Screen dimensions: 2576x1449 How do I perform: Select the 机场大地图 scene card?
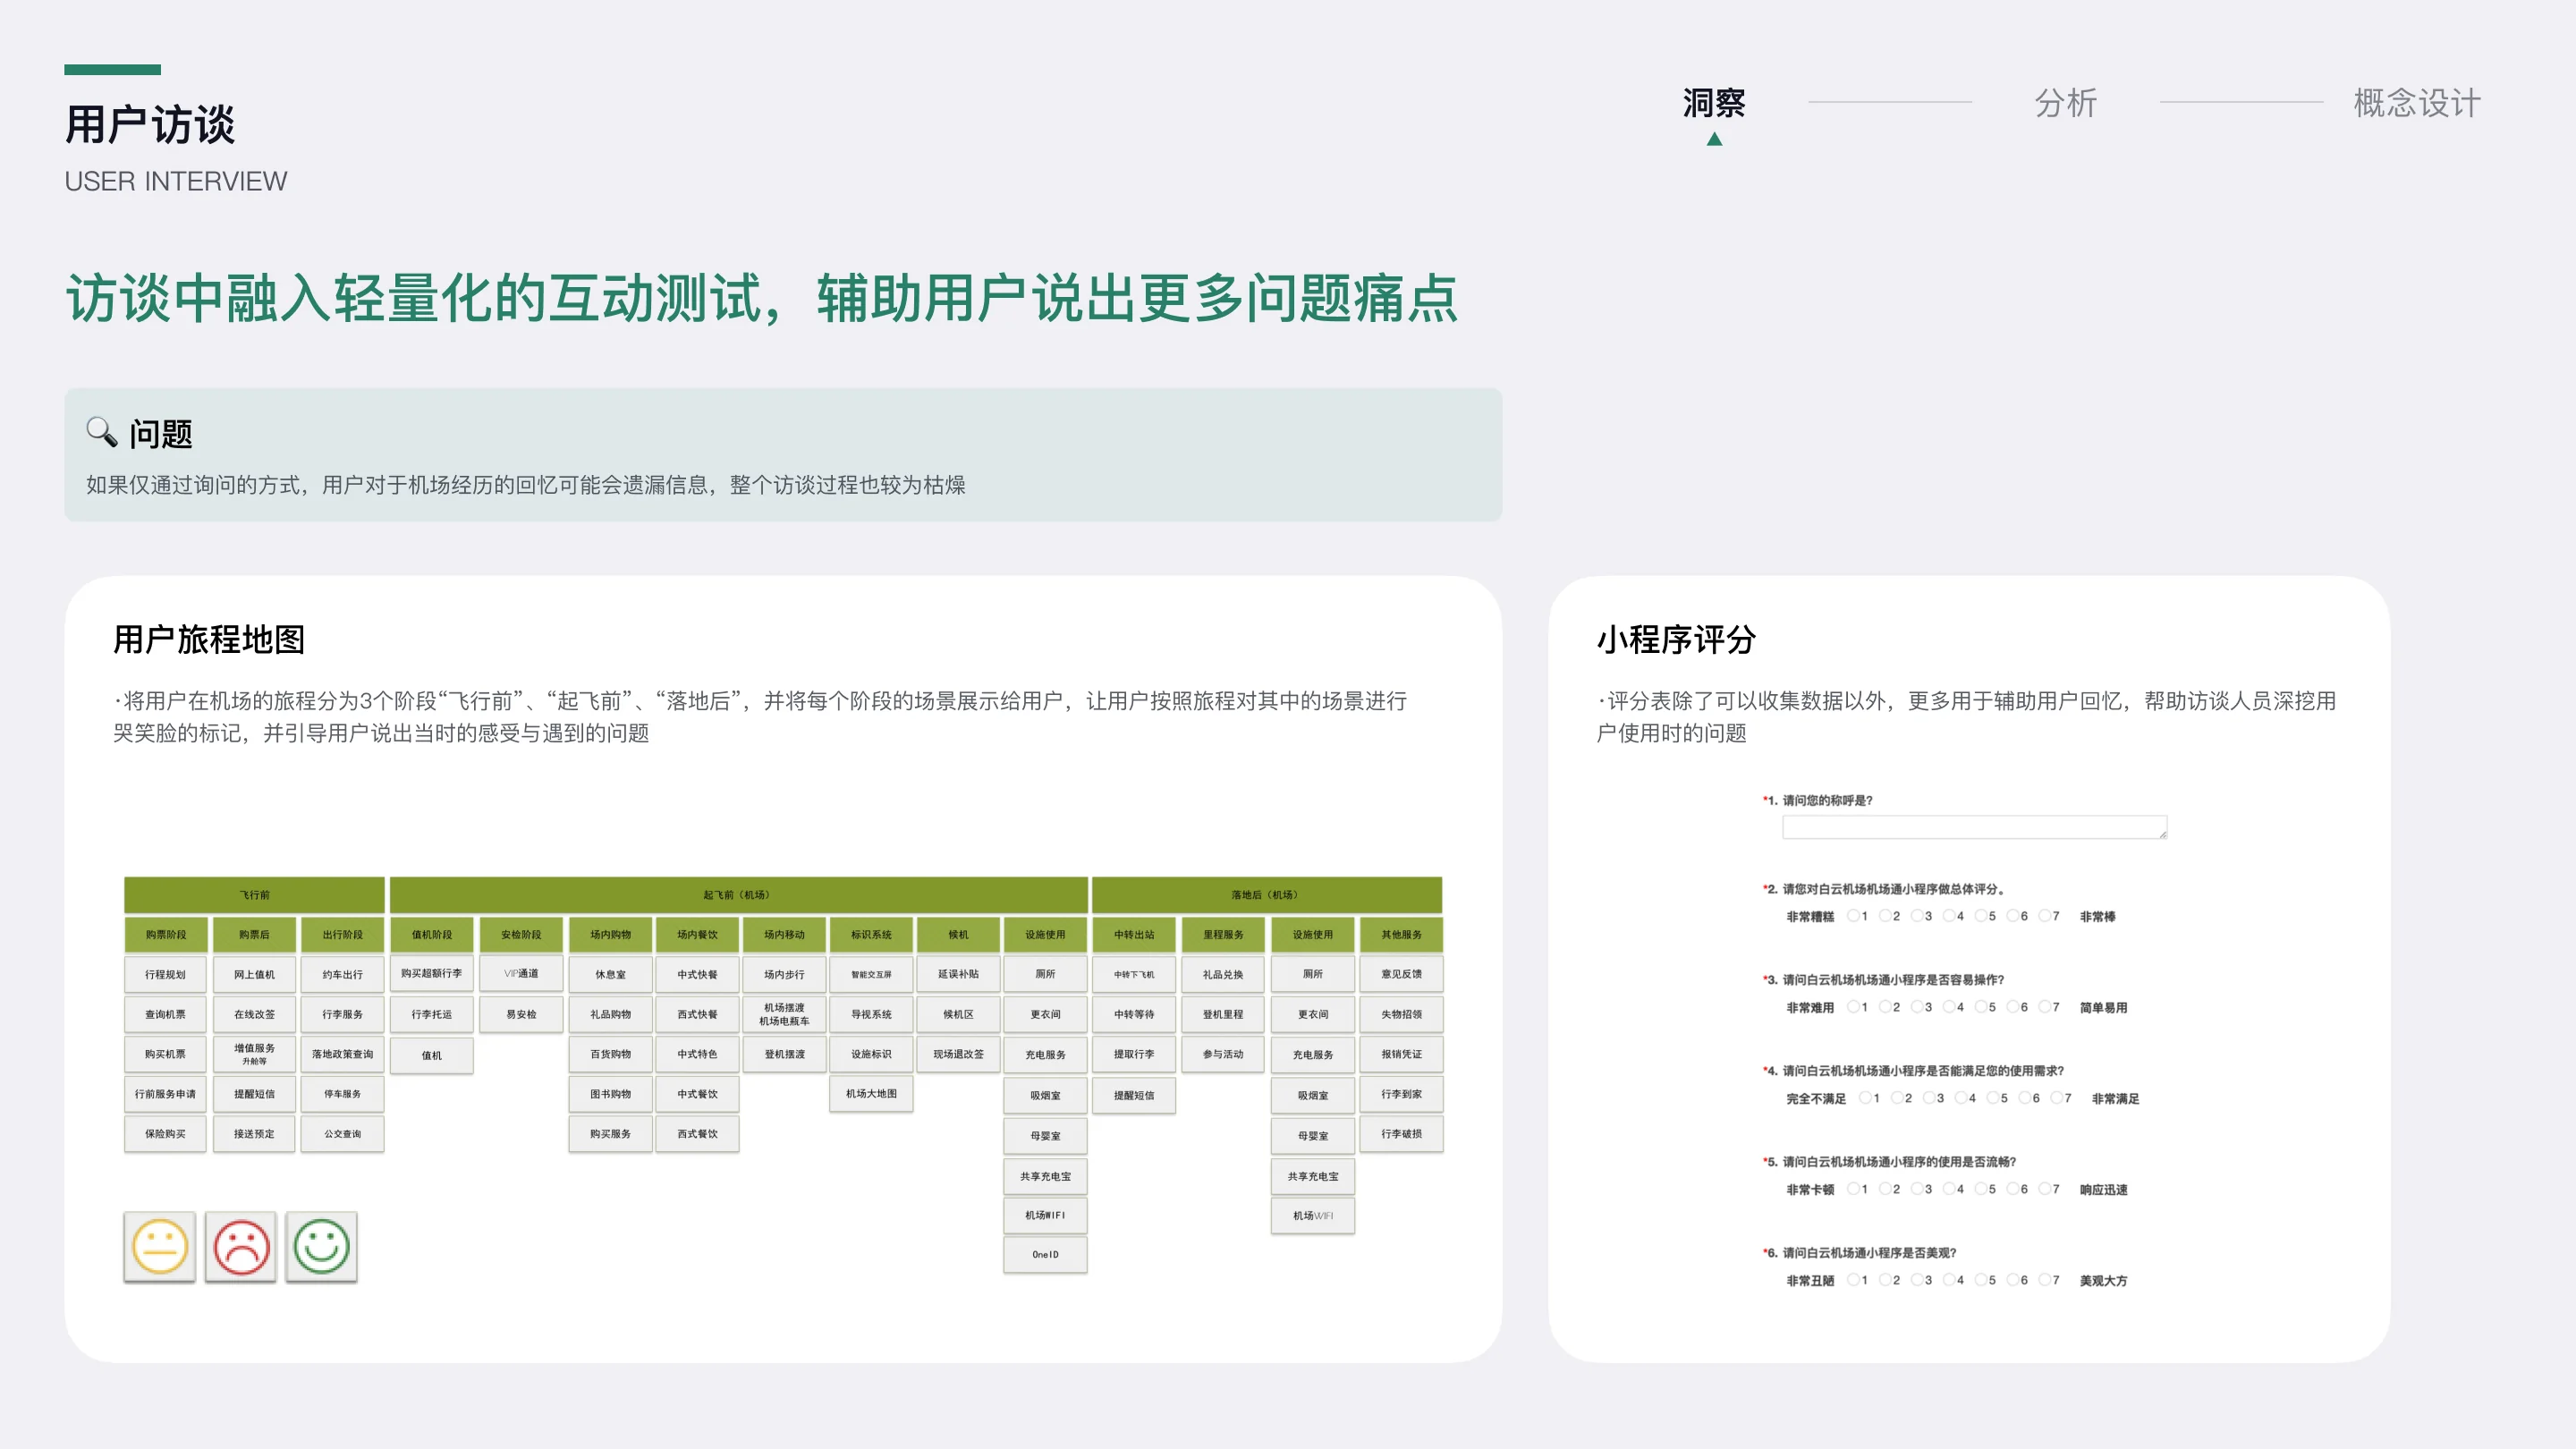point(871,1094)
